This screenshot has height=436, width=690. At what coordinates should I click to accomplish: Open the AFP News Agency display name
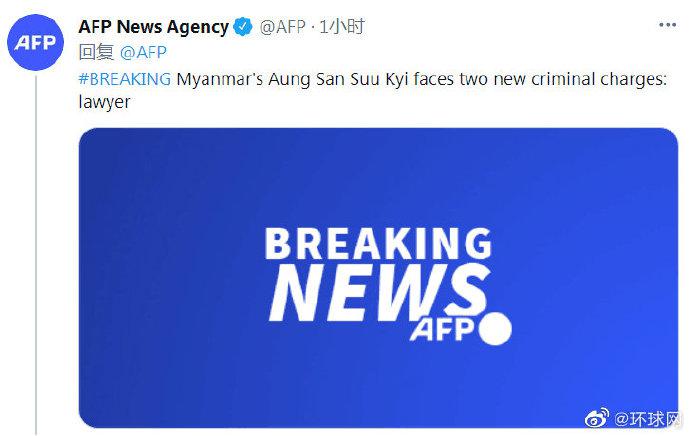point(153,27)
